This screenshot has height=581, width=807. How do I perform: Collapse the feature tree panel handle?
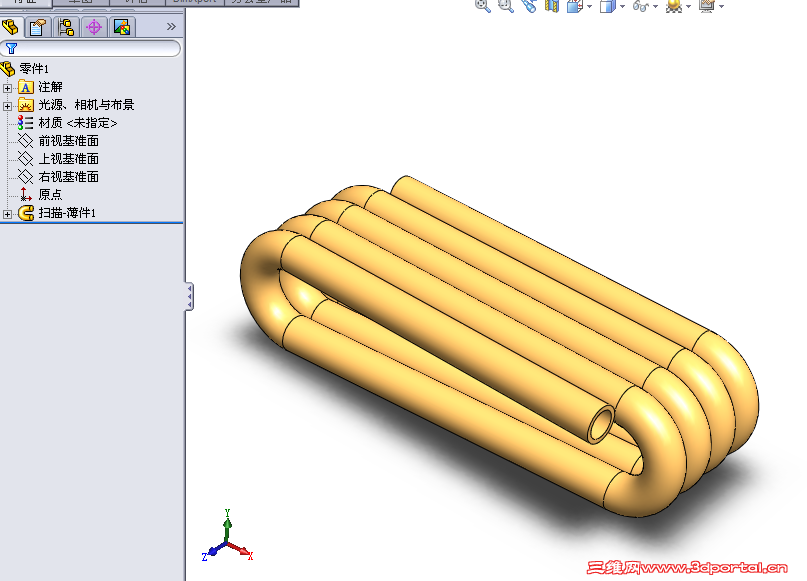[x=189, y=296]
